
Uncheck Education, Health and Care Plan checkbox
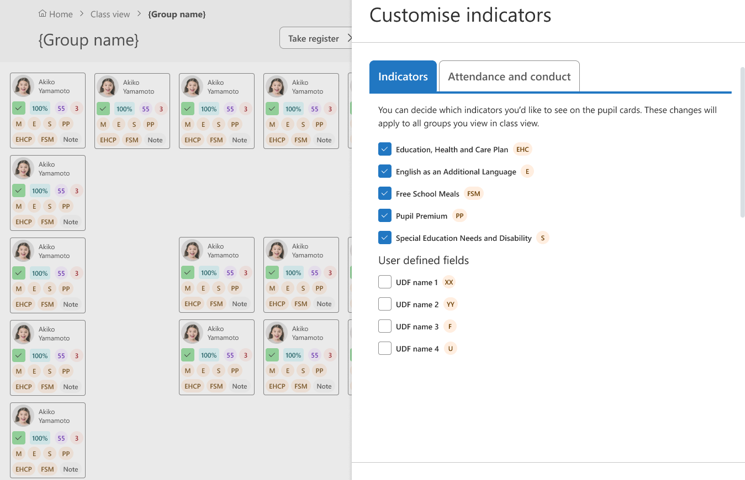385,149
